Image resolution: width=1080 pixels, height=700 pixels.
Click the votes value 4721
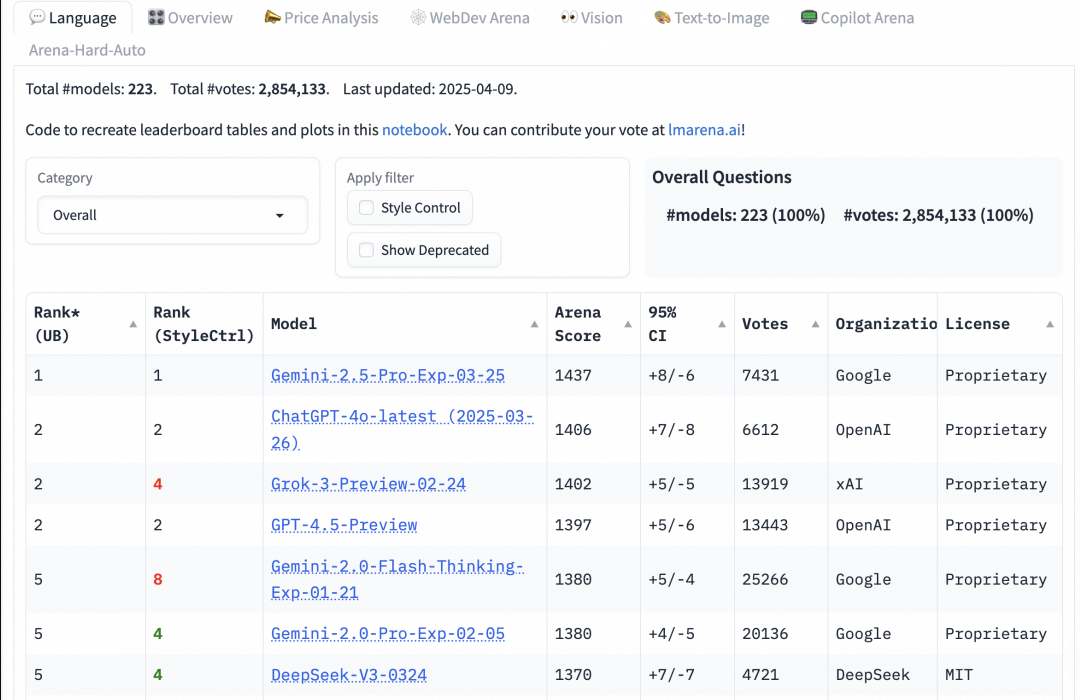click(760, 675)
